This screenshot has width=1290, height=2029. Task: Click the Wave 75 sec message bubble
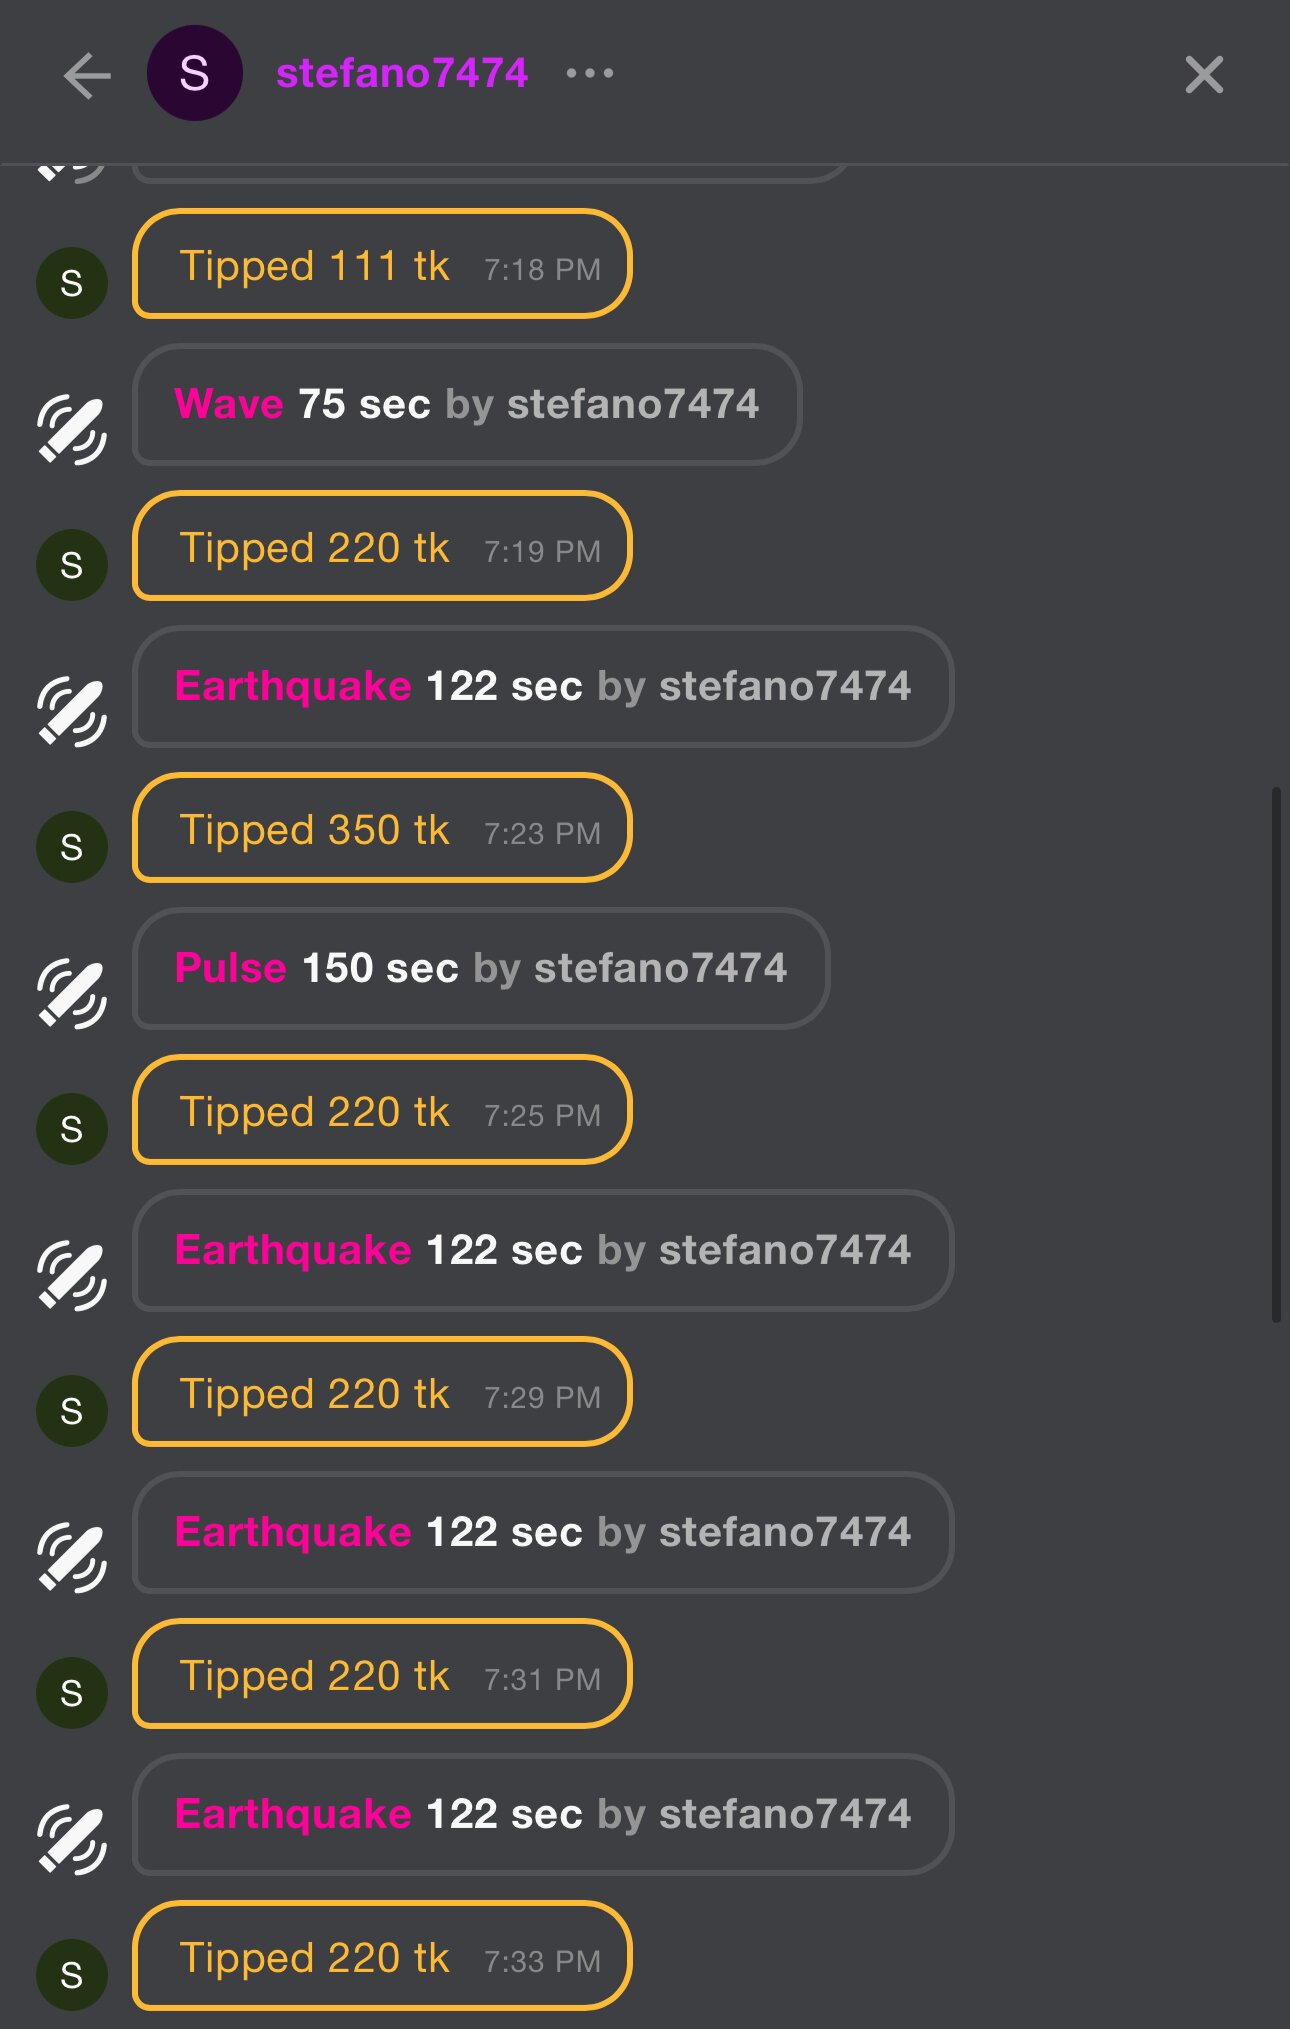click(466, 405)
